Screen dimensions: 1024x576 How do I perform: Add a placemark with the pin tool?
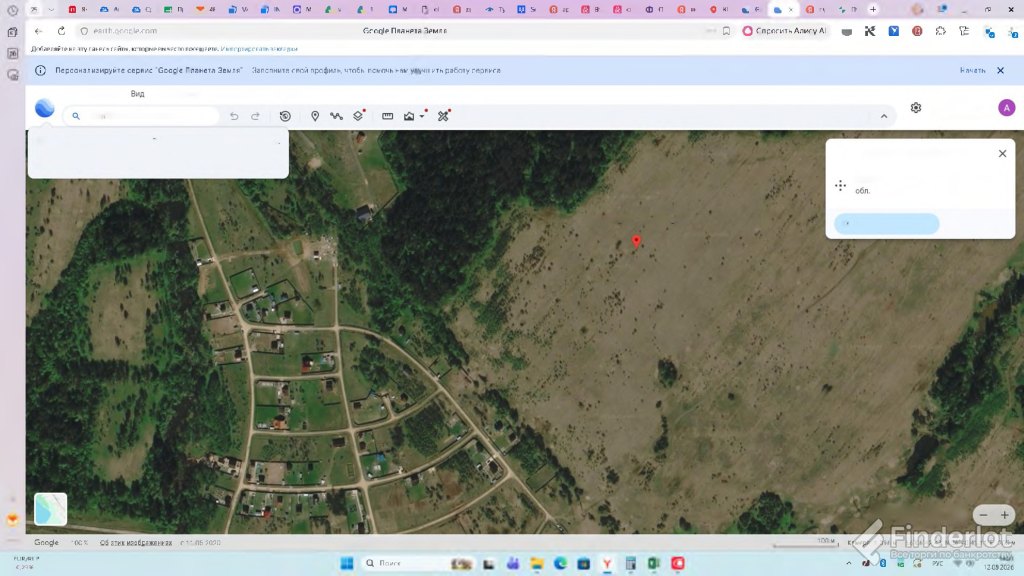click(315, 116)
